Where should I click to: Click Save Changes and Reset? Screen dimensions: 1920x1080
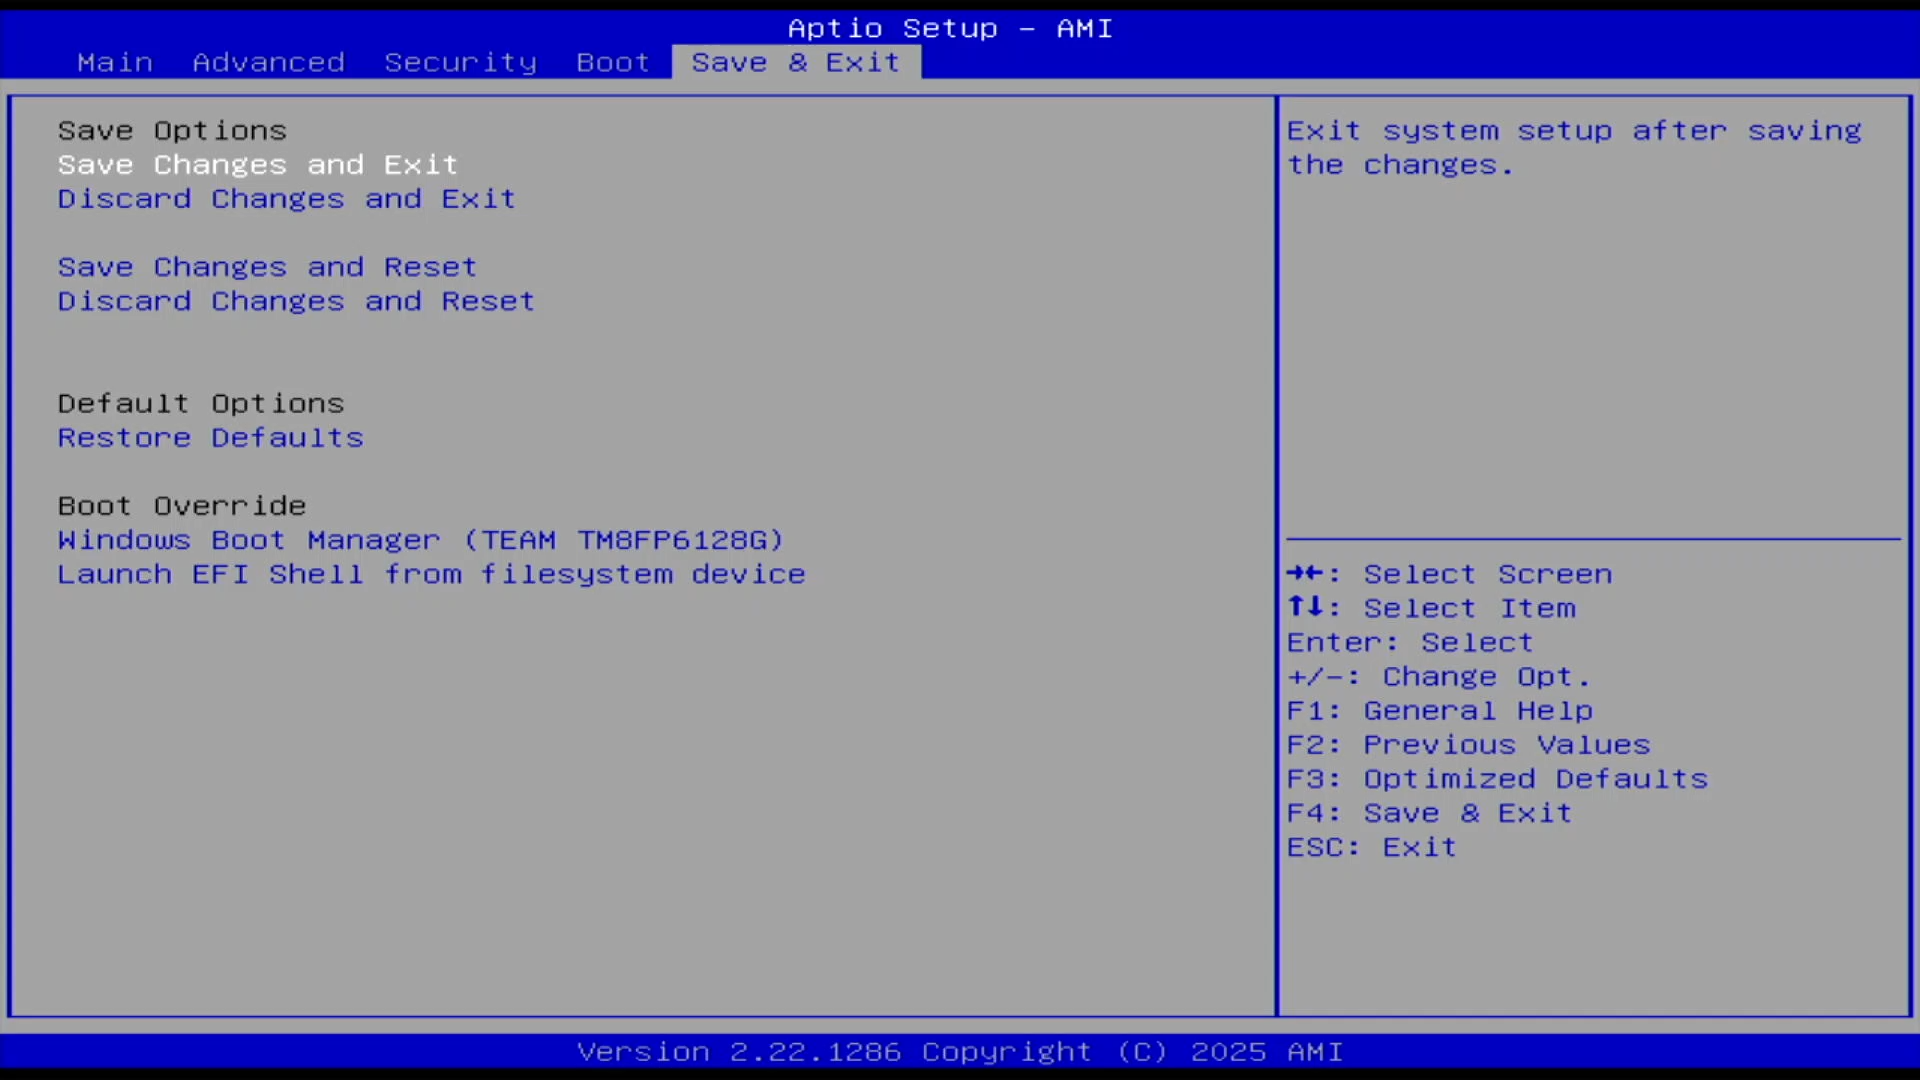[x=267, y=267]
